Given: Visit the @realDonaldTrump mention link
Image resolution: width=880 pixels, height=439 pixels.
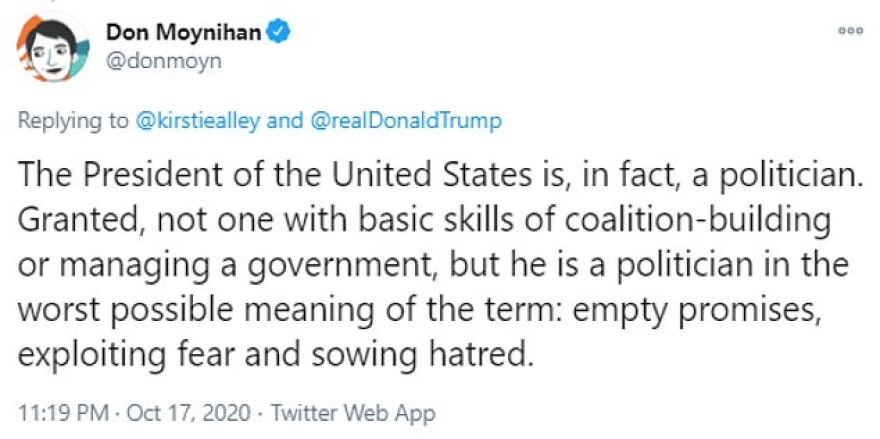Looking at the screenshot, I should [405, 121].
